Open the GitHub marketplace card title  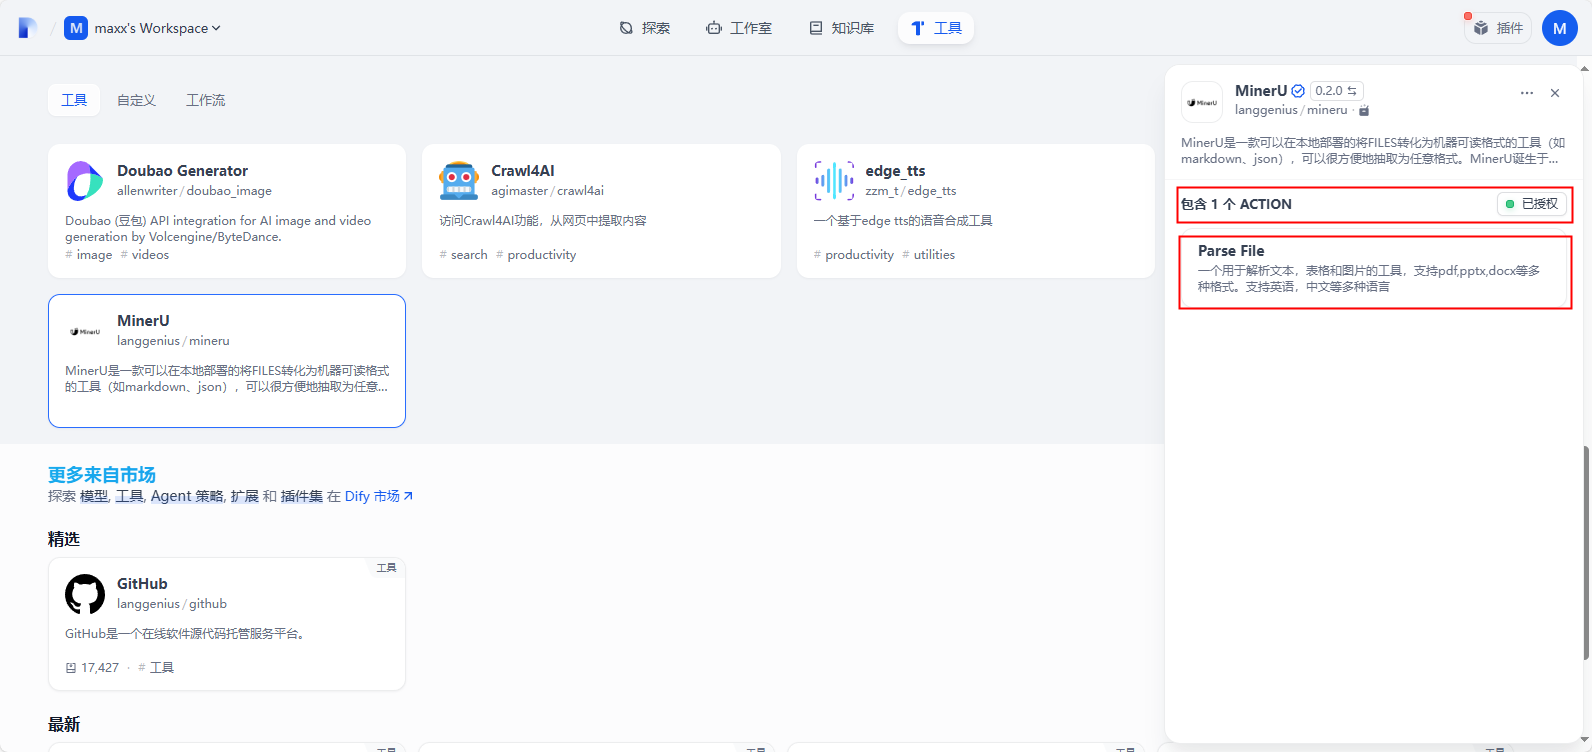(142, 584)
